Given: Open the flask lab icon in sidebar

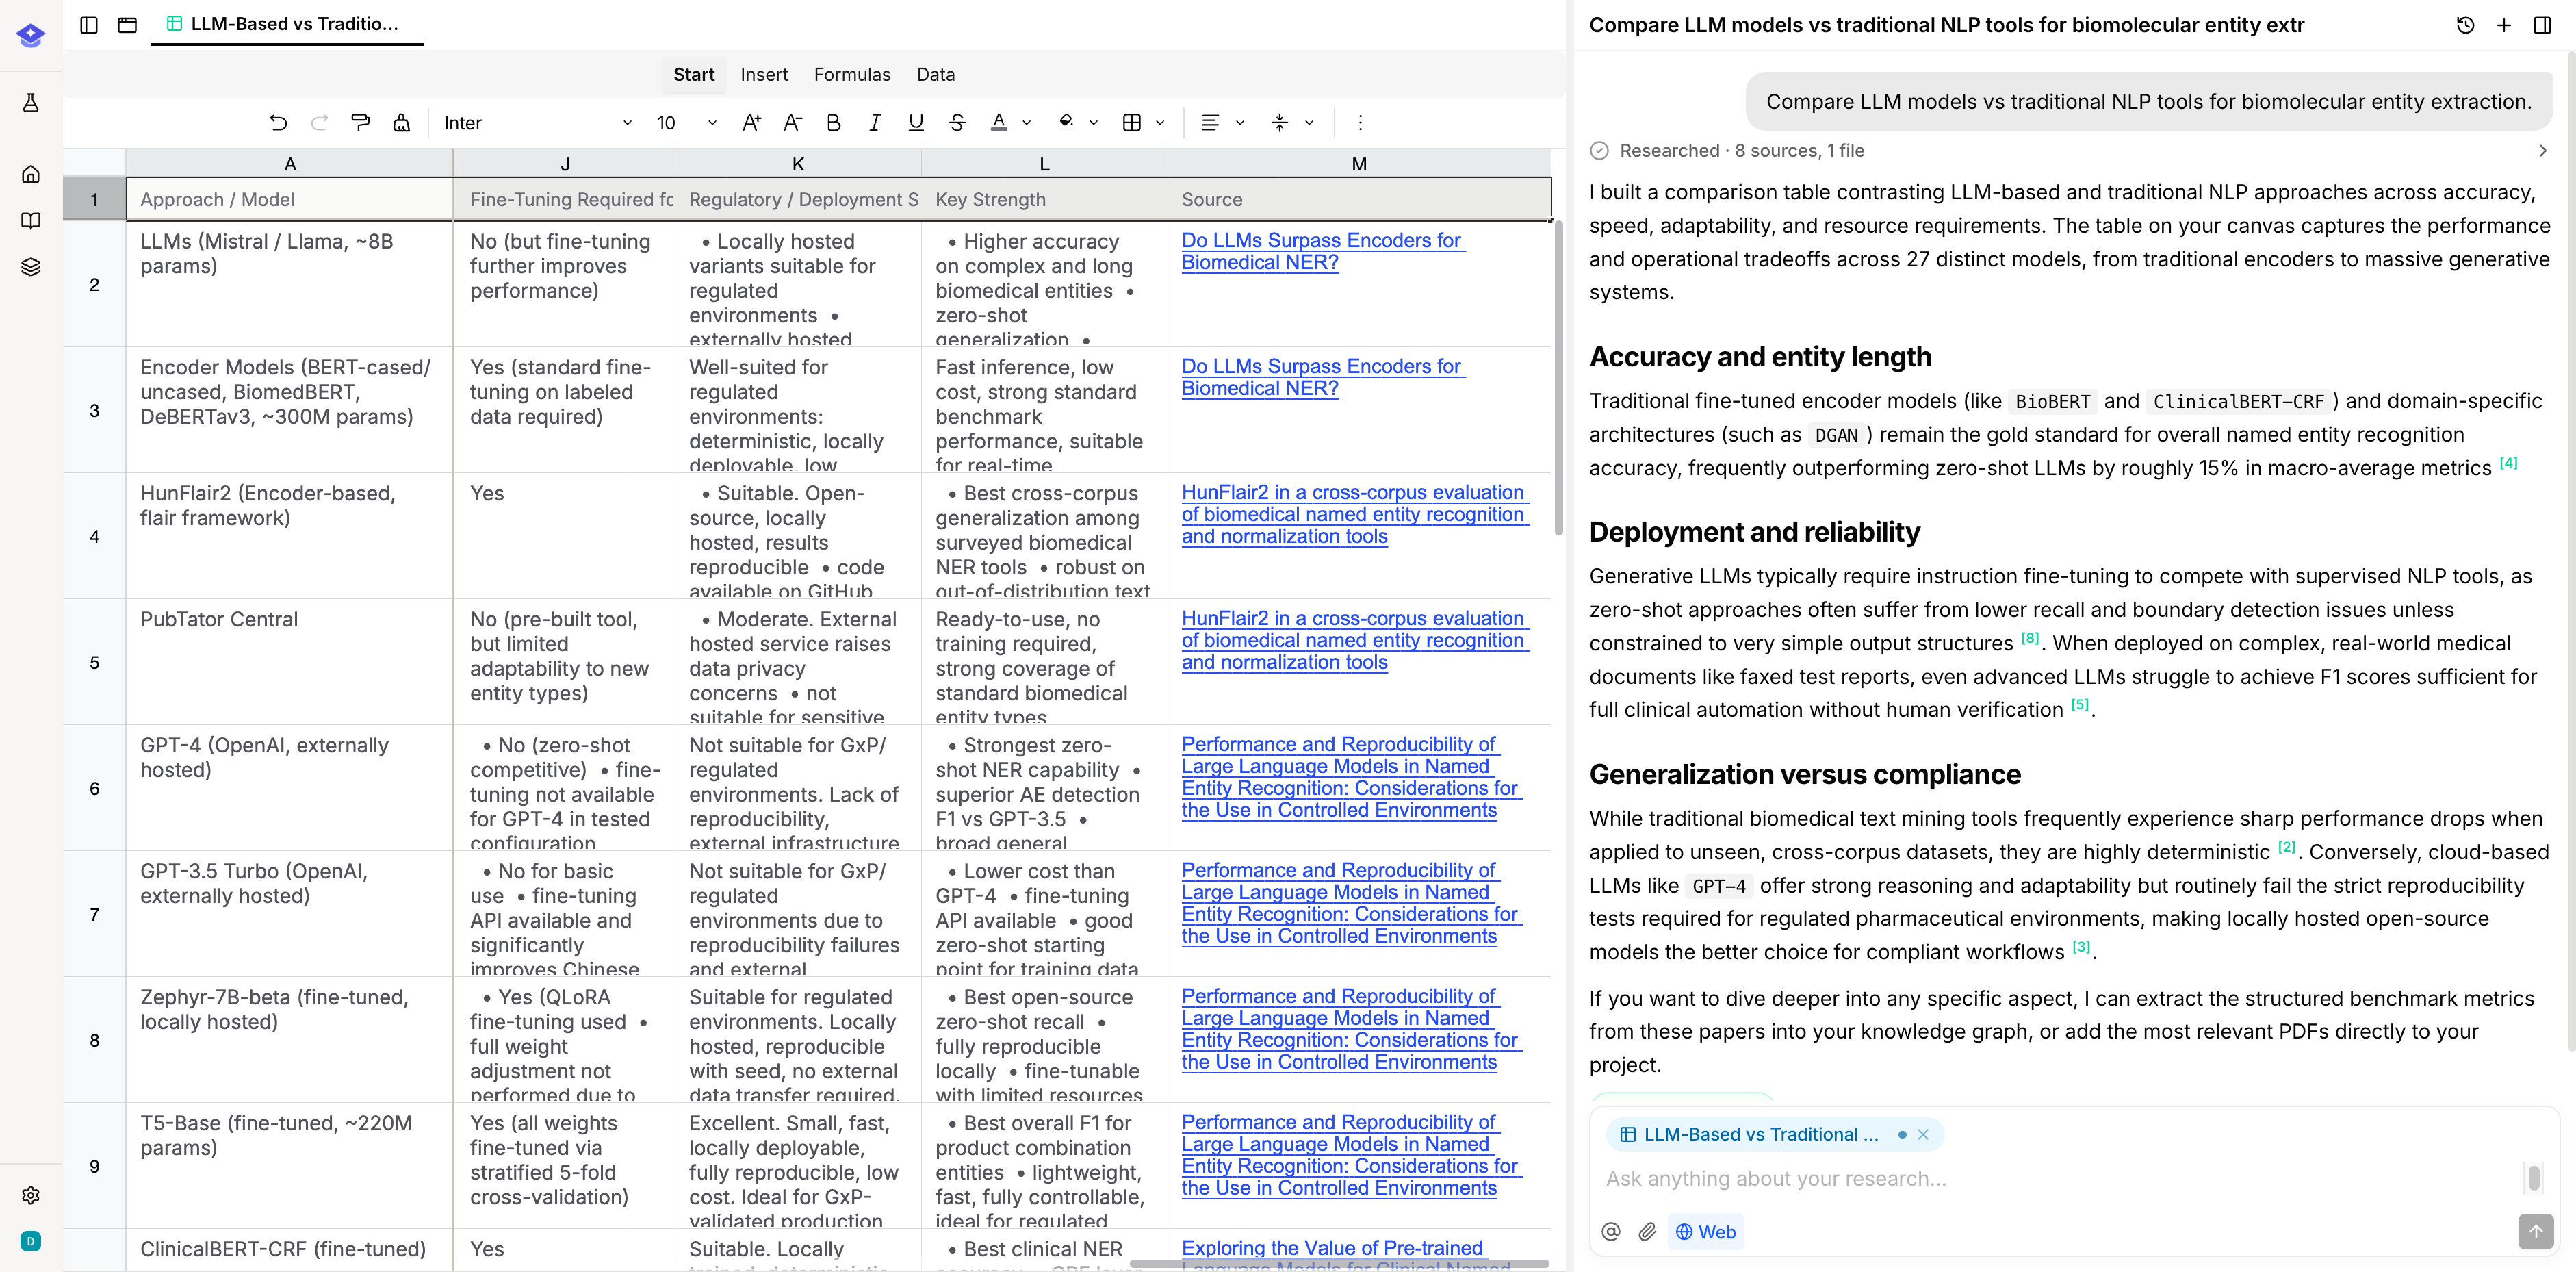Looking at the screenshot, I should pos(31,102).
